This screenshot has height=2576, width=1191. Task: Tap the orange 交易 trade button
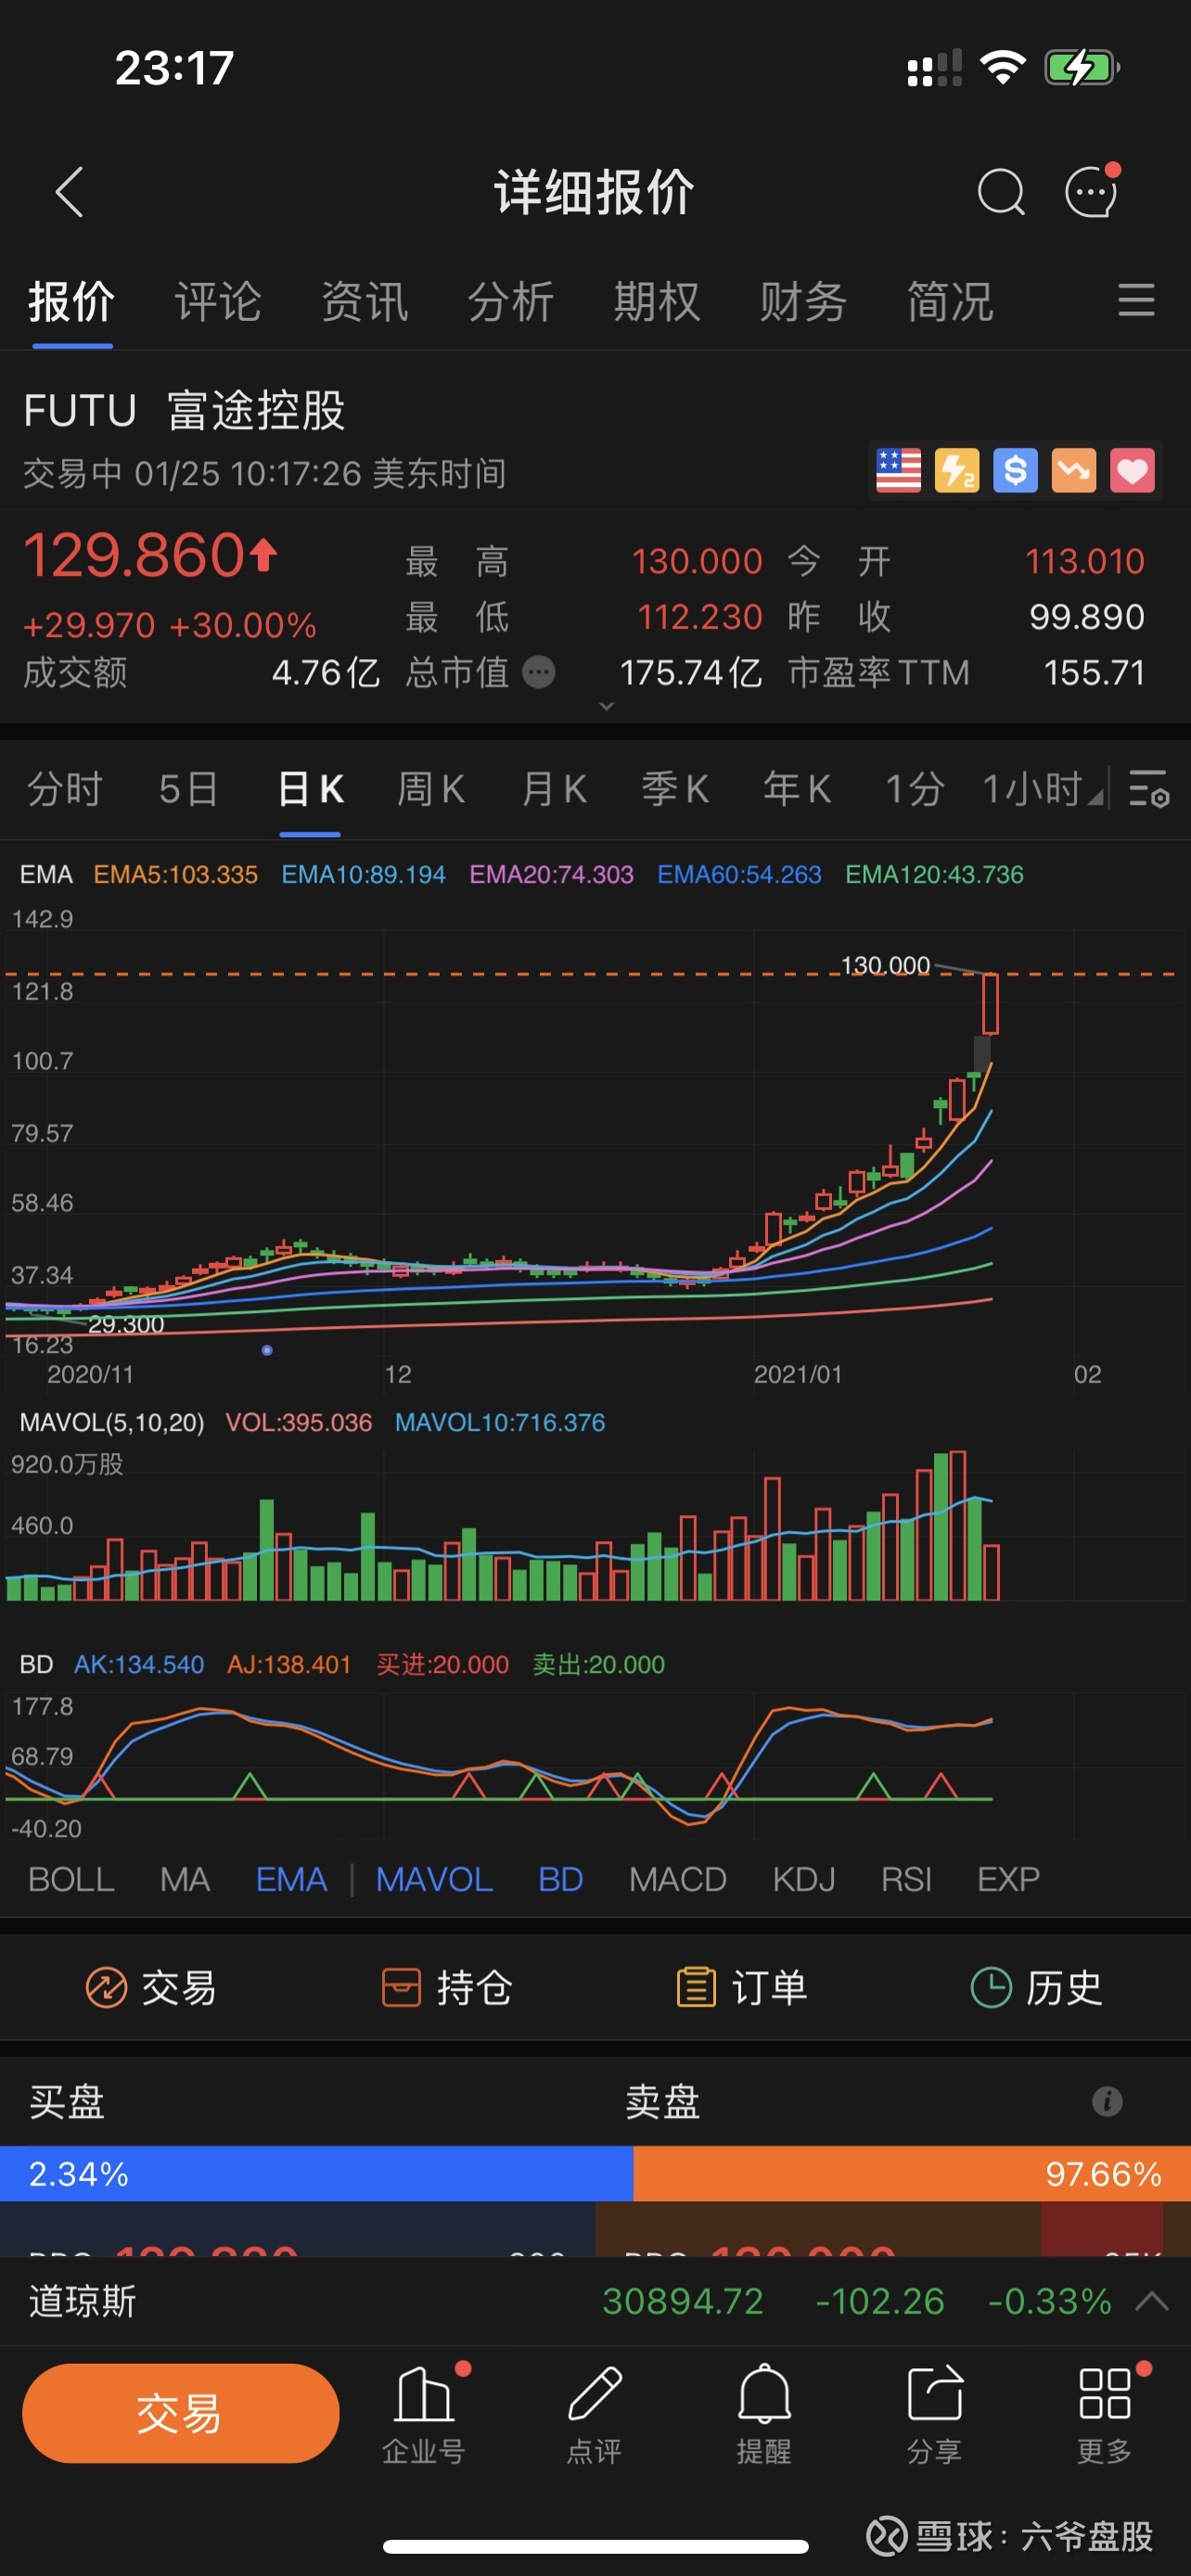coord(180,2413)
